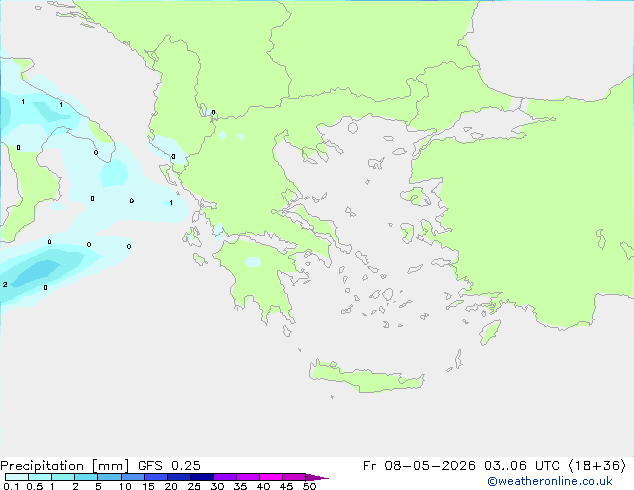Image resolution: width=634 pixels, height=490 pixels.
Task: Click the '15' legend scale label
Action: 148,486
